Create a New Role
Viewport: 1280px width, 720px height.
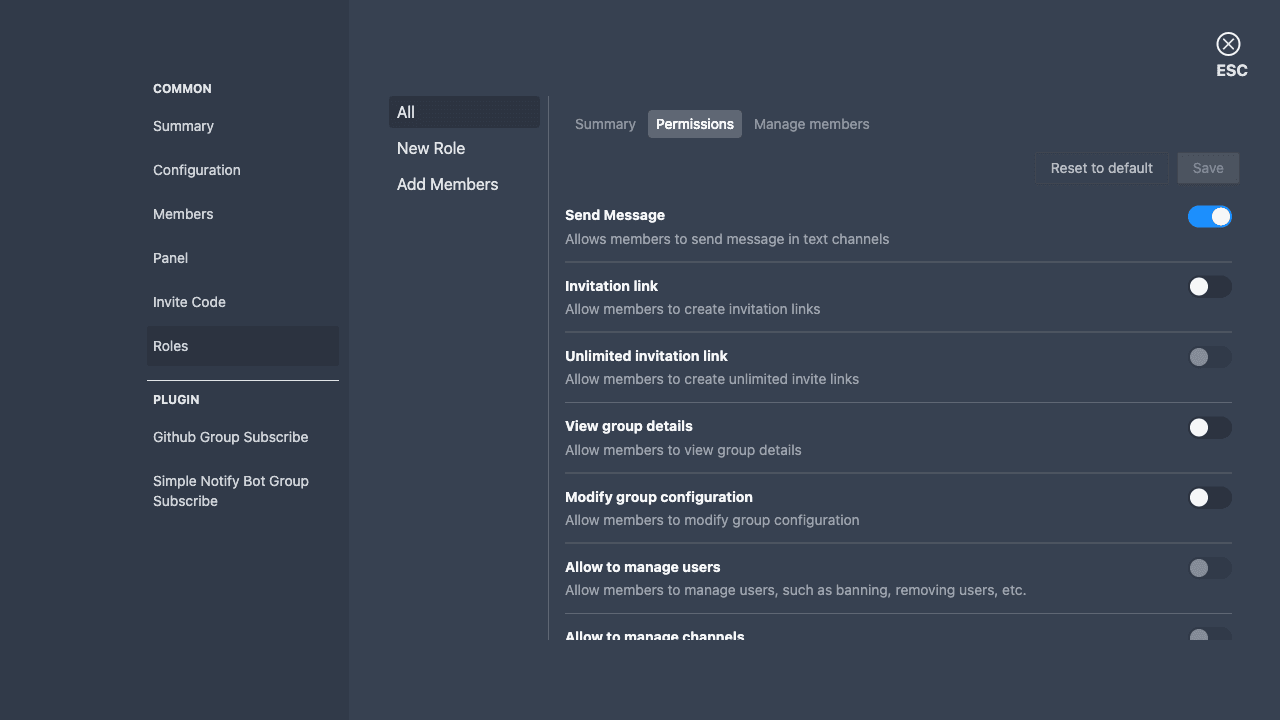(x=431, y=148)
